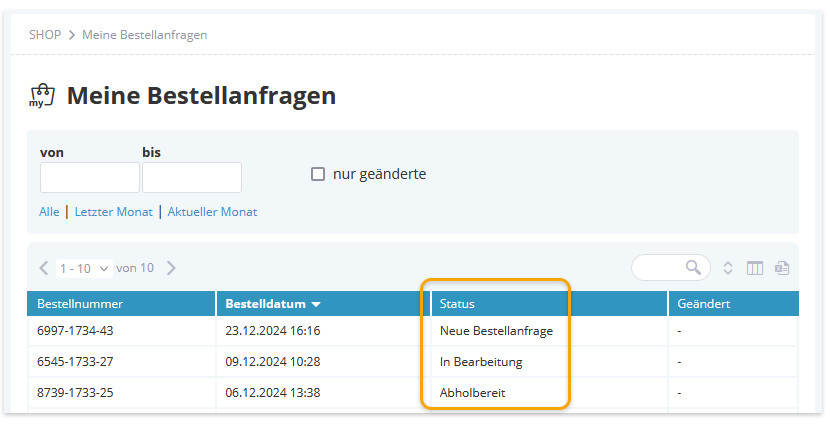Toggle the expand/collapse rows arrows icon
Image resolution: width=830 pixels, height=427 pixels.
[728, 268]
